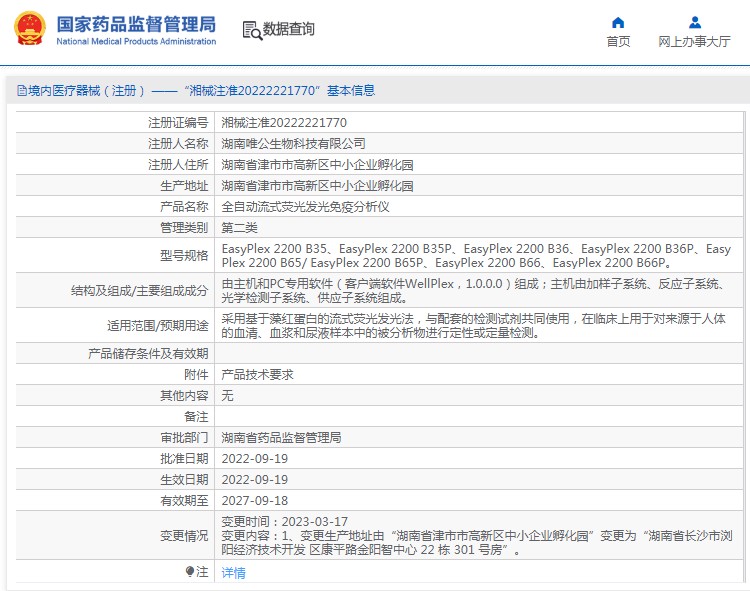Click the national emblem logo
The image size is (750, 591).
tap(30, 29)
